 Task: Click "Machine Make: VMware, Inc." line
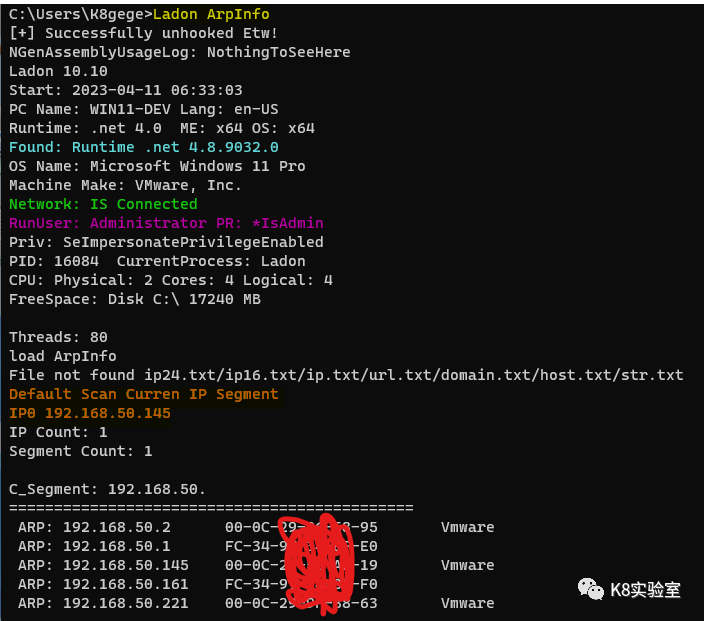point(126,185)
